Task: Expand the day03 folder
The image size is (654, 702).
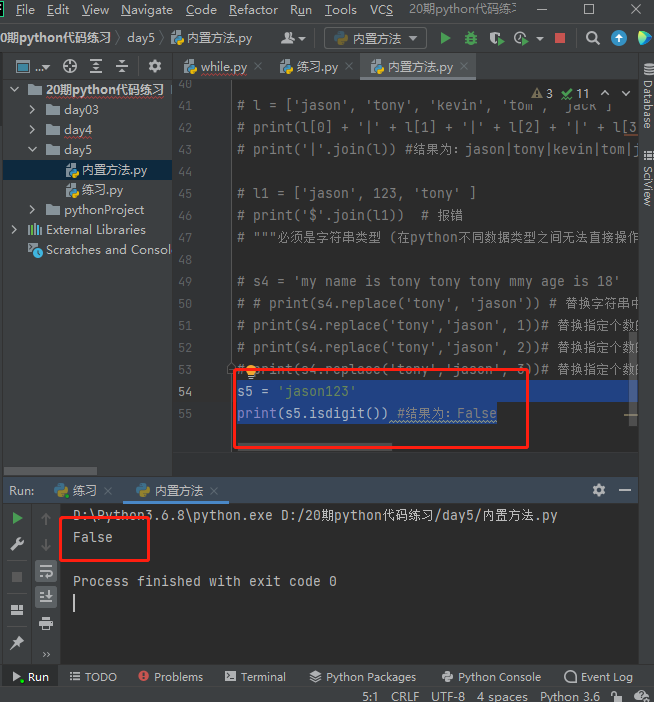Action: (x=32, y=110)
